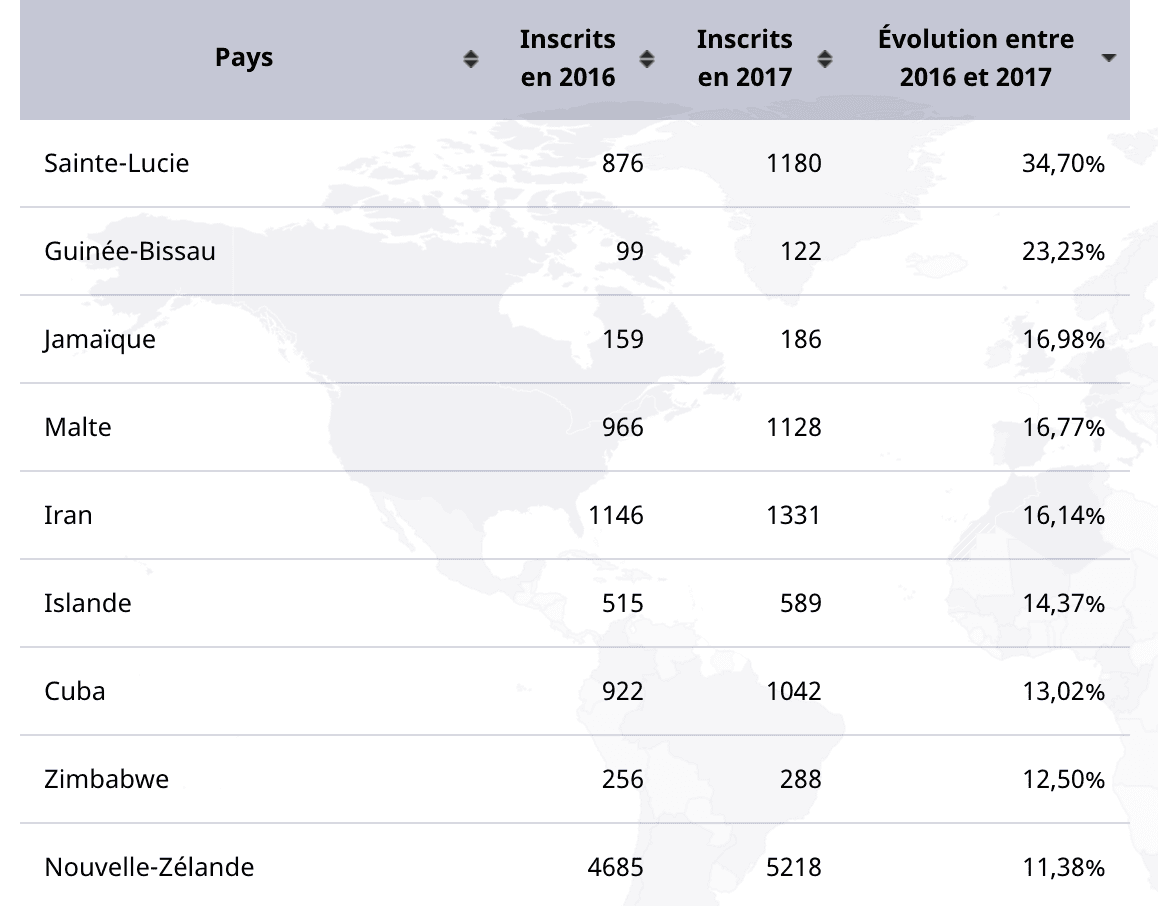This screenshot has height=906, width=1158.
Task: Select the Inscrits en 2017 header text
Action: [x=745, y=58]
